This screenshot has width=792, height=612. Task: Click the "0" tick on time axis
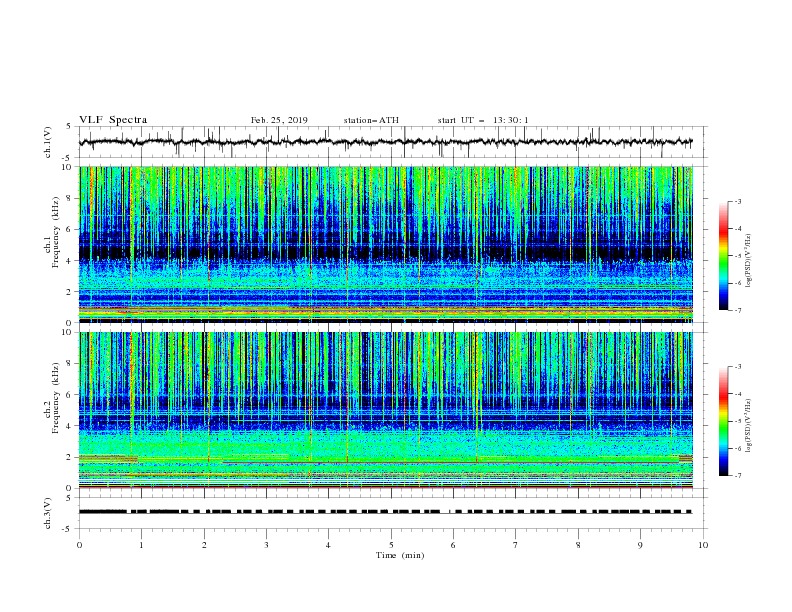[79, 545]
